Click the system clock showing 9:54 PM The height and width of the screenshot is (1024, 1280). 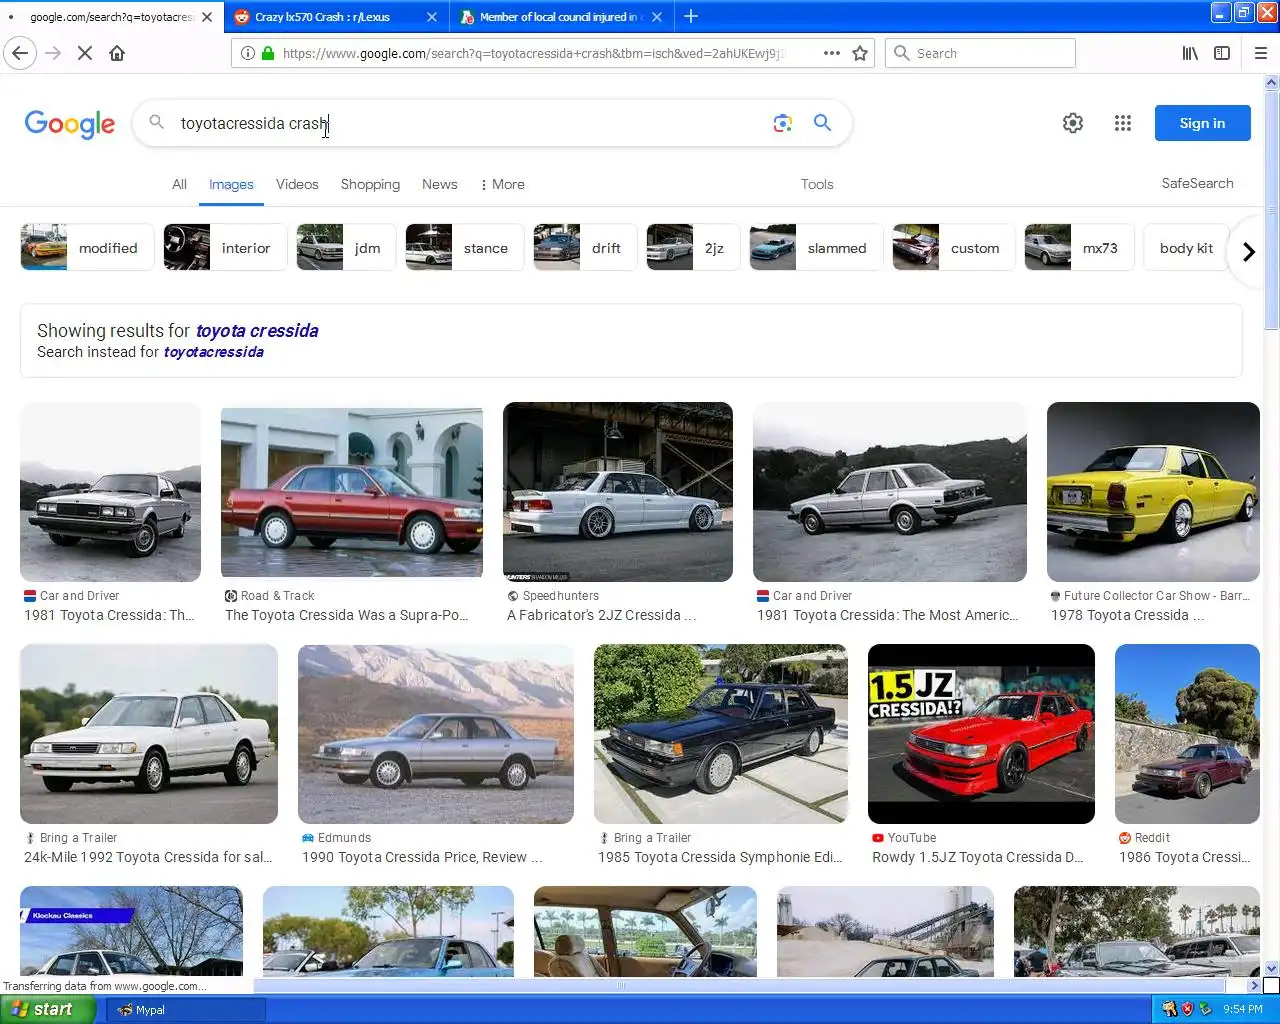pyautogui.click(x=1243, y=1009)
